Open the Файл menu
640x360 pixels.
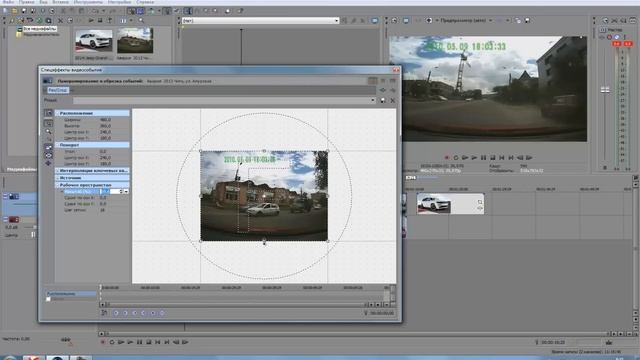pos(8,2)
